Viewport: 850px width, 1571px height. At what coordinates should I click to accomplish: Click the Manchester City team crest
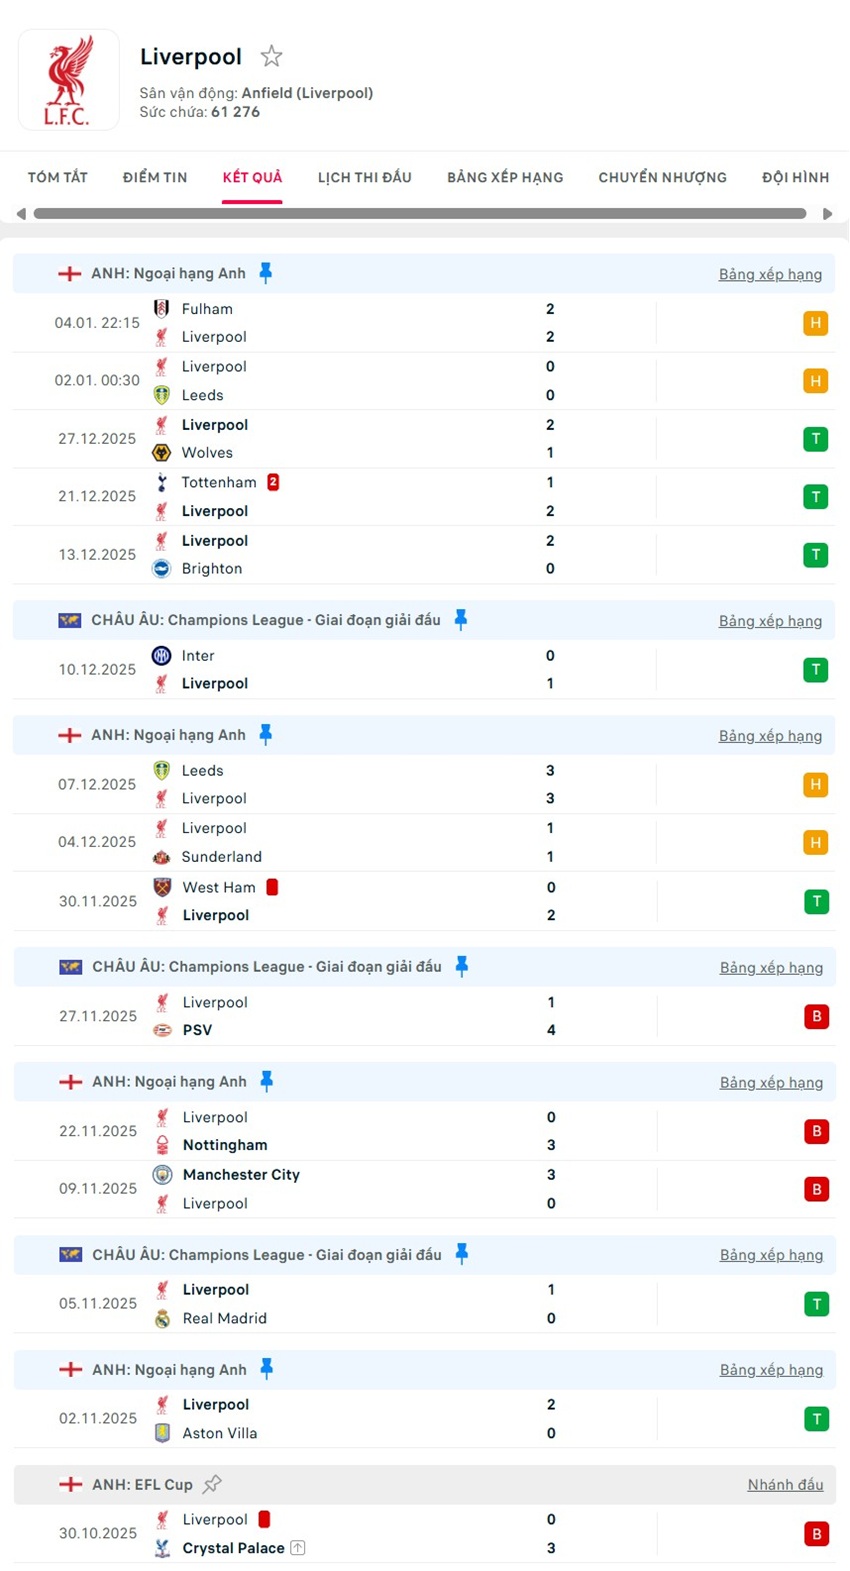[163, 1175]
